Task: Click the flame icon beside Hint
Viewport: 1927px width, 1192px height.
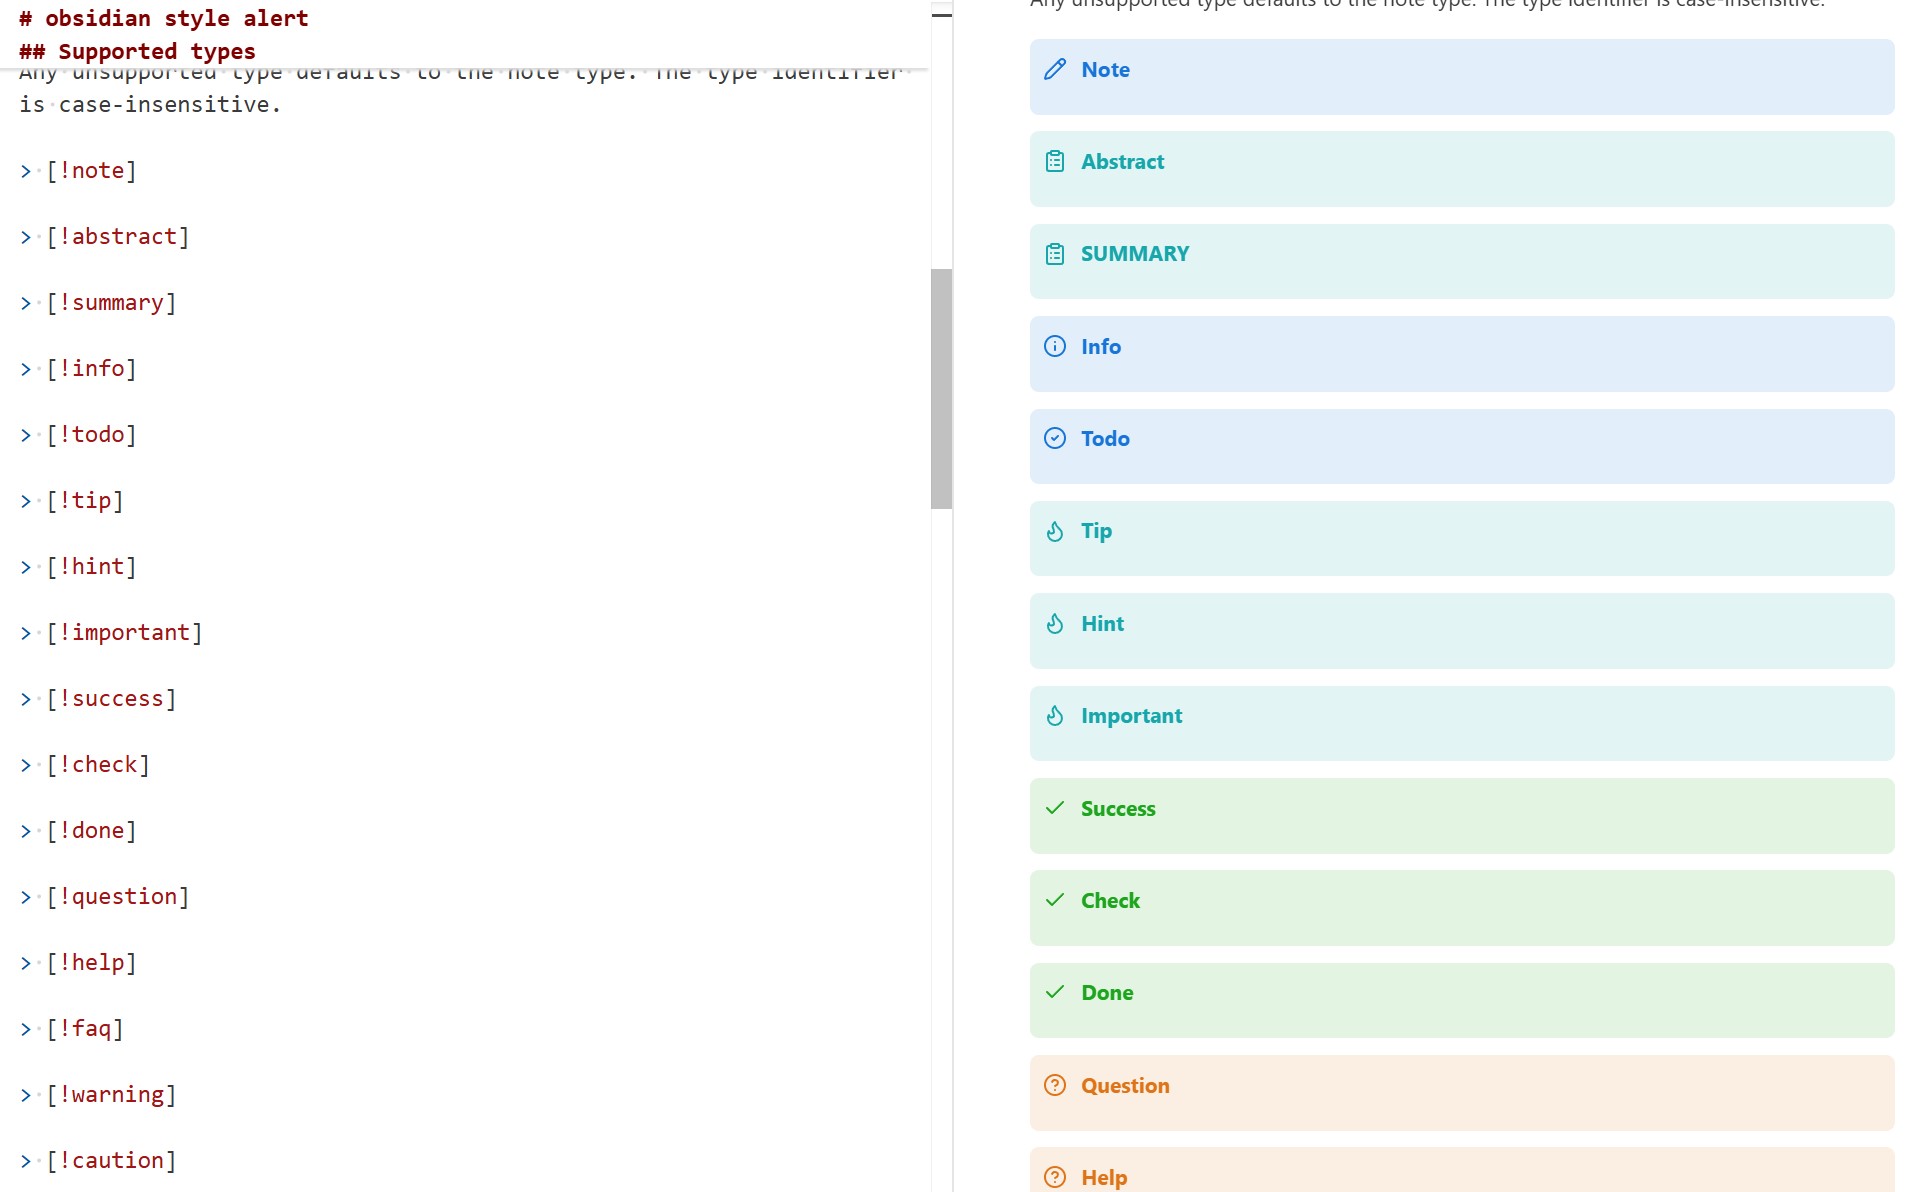Action: point(1055,624)
